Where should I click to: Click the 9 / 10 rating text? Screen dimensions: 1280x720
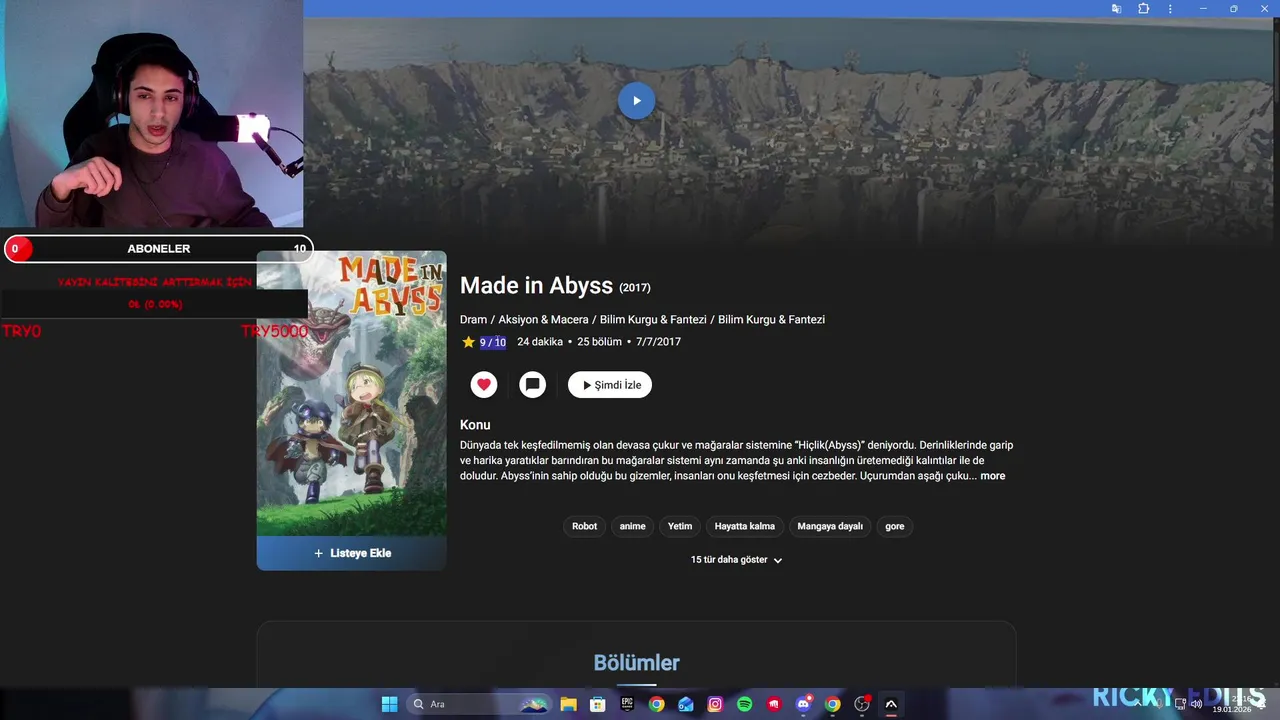click(493, 342)
